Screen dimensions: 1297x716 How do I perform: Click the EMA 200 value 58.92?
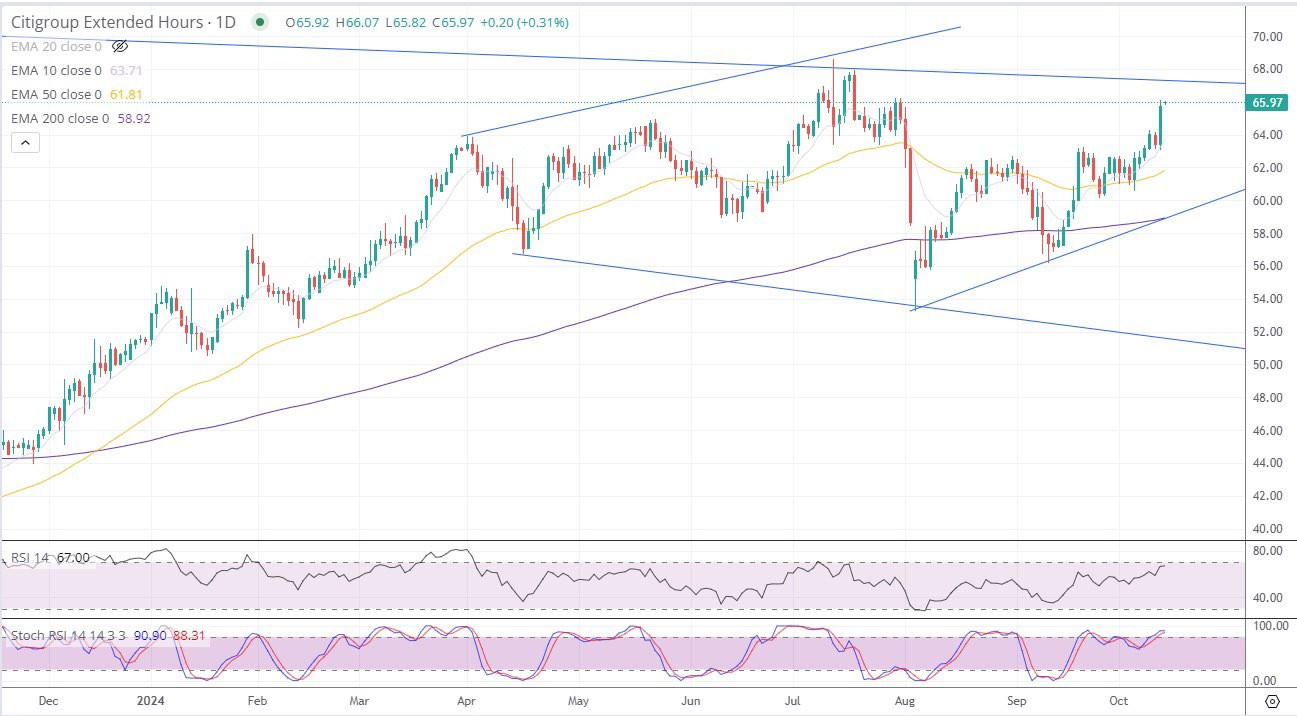132,119
